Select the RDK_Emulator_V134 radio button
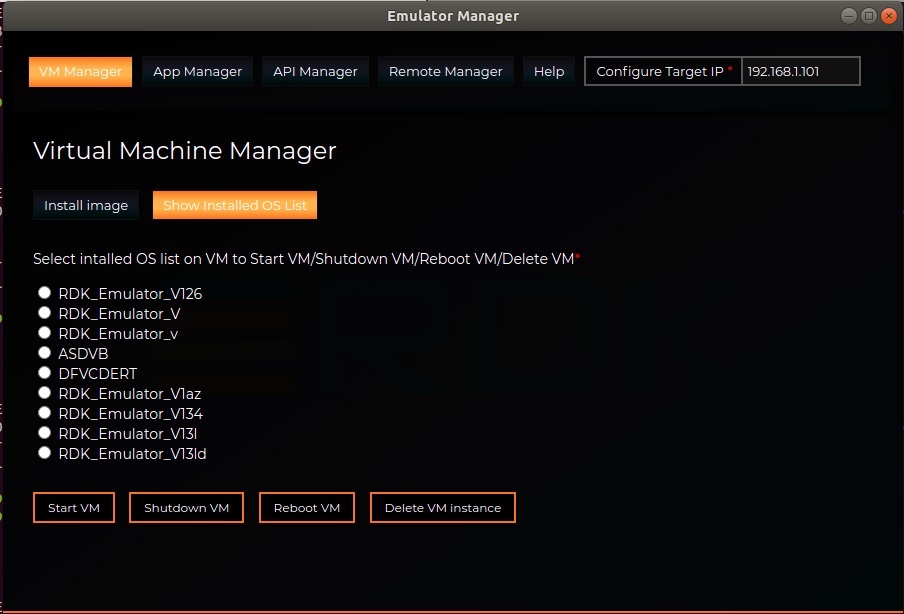 click(x=44, y=413)
